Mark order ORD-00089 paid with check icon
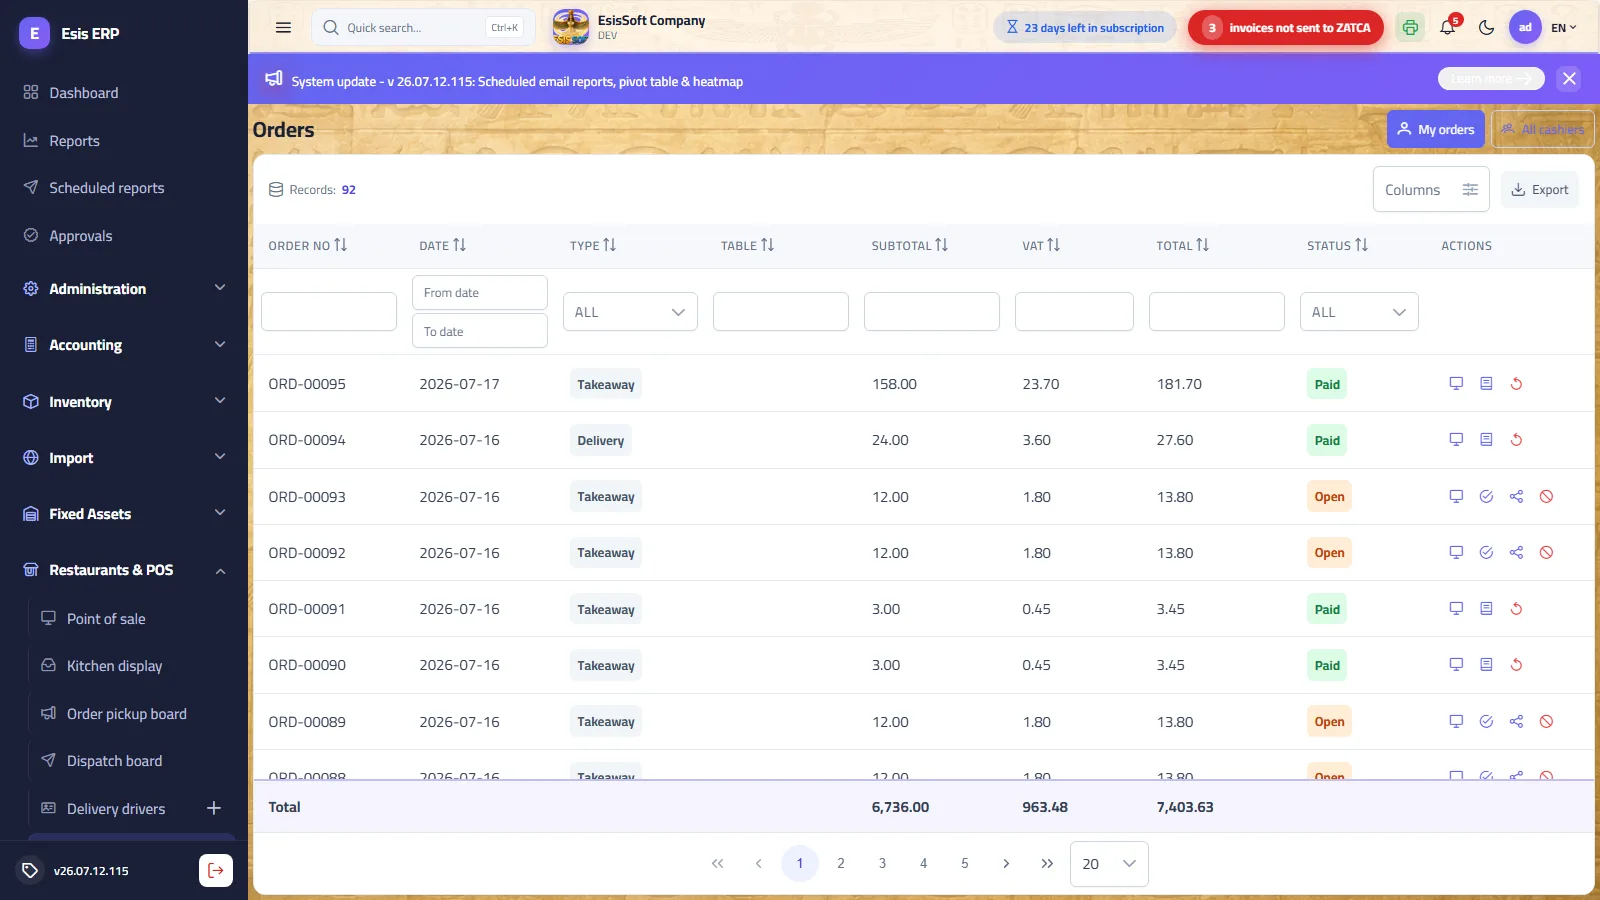 tap(1486, 722)
